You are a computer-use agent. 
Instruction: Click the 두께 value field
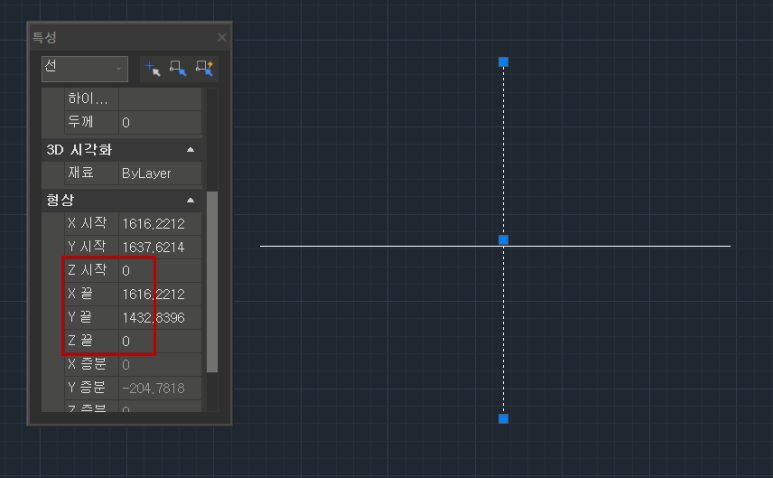(160, 122)
